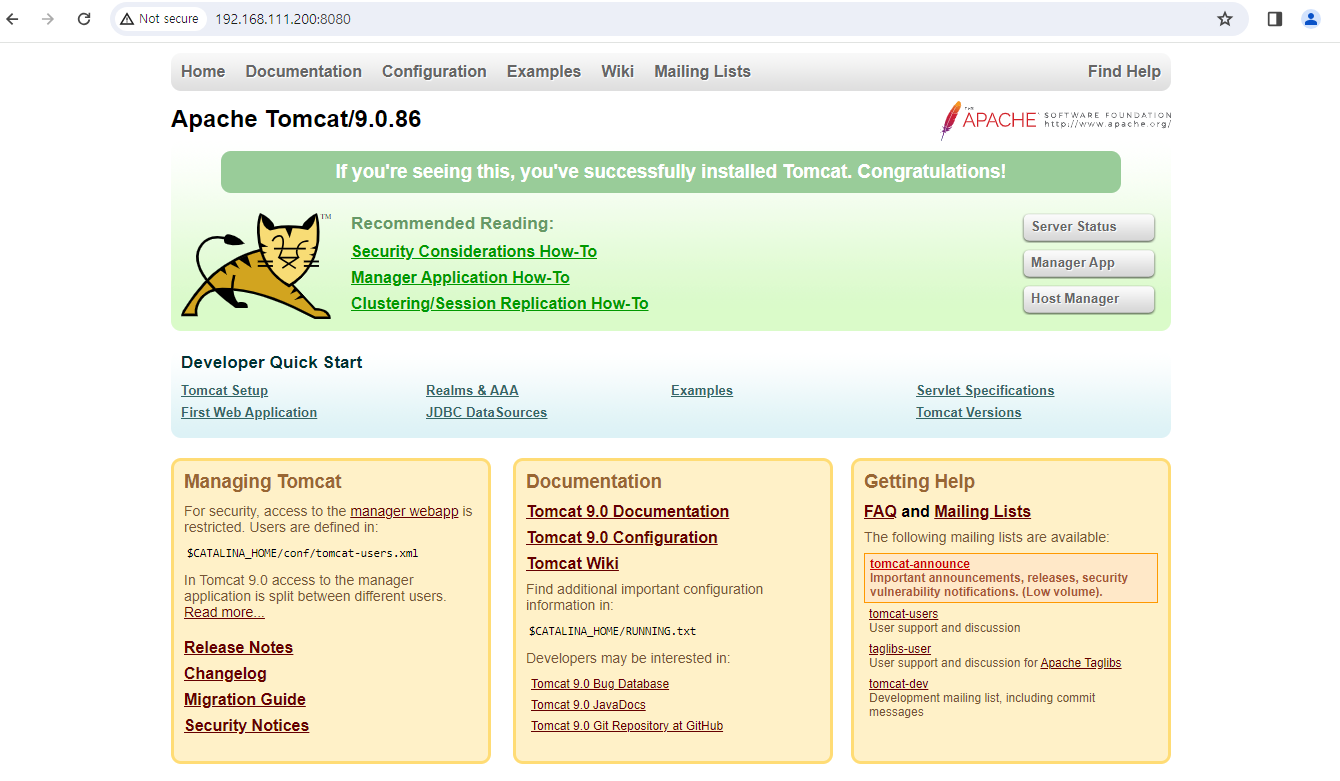
Task: Open the Tomcat Wiki link
Action: pos(573,564)
